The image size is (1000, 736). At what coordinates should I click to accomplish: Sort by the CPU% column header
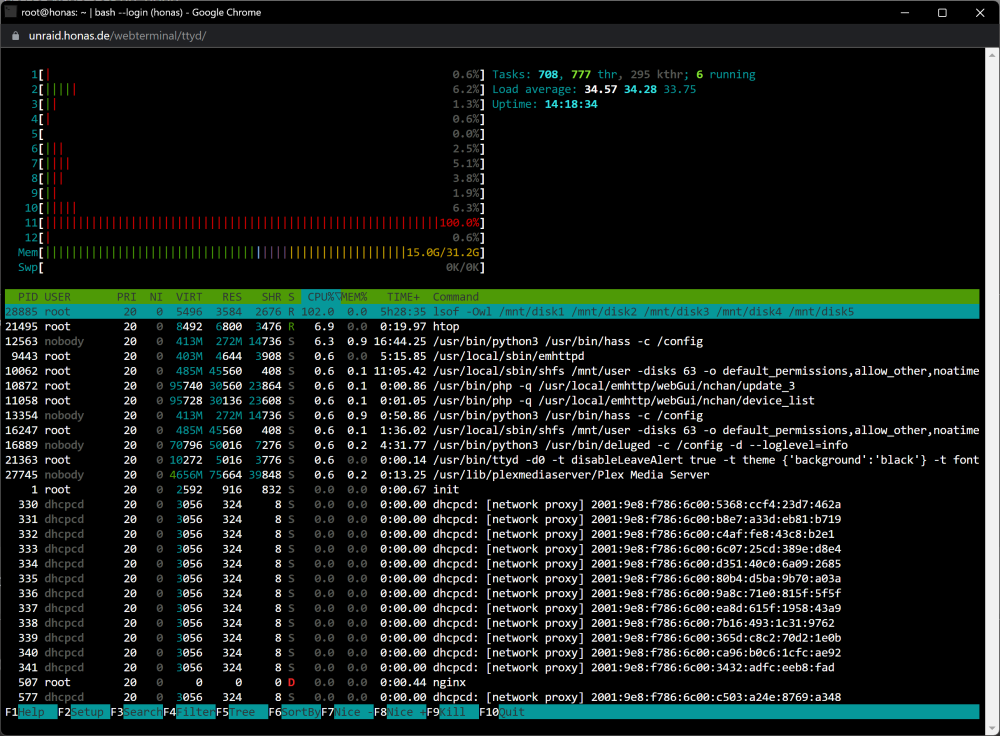(321, 297)
